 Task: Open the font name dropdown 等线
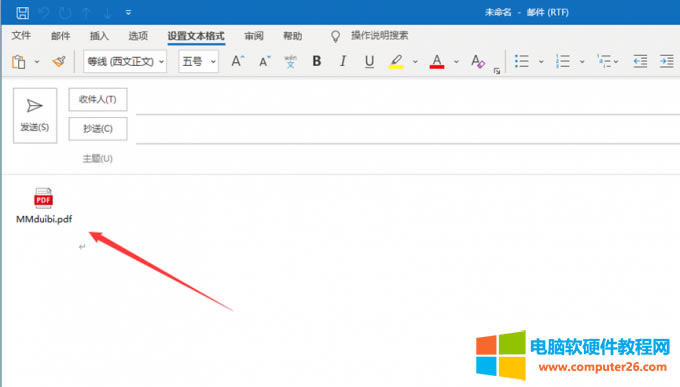(x=125, y=62)
